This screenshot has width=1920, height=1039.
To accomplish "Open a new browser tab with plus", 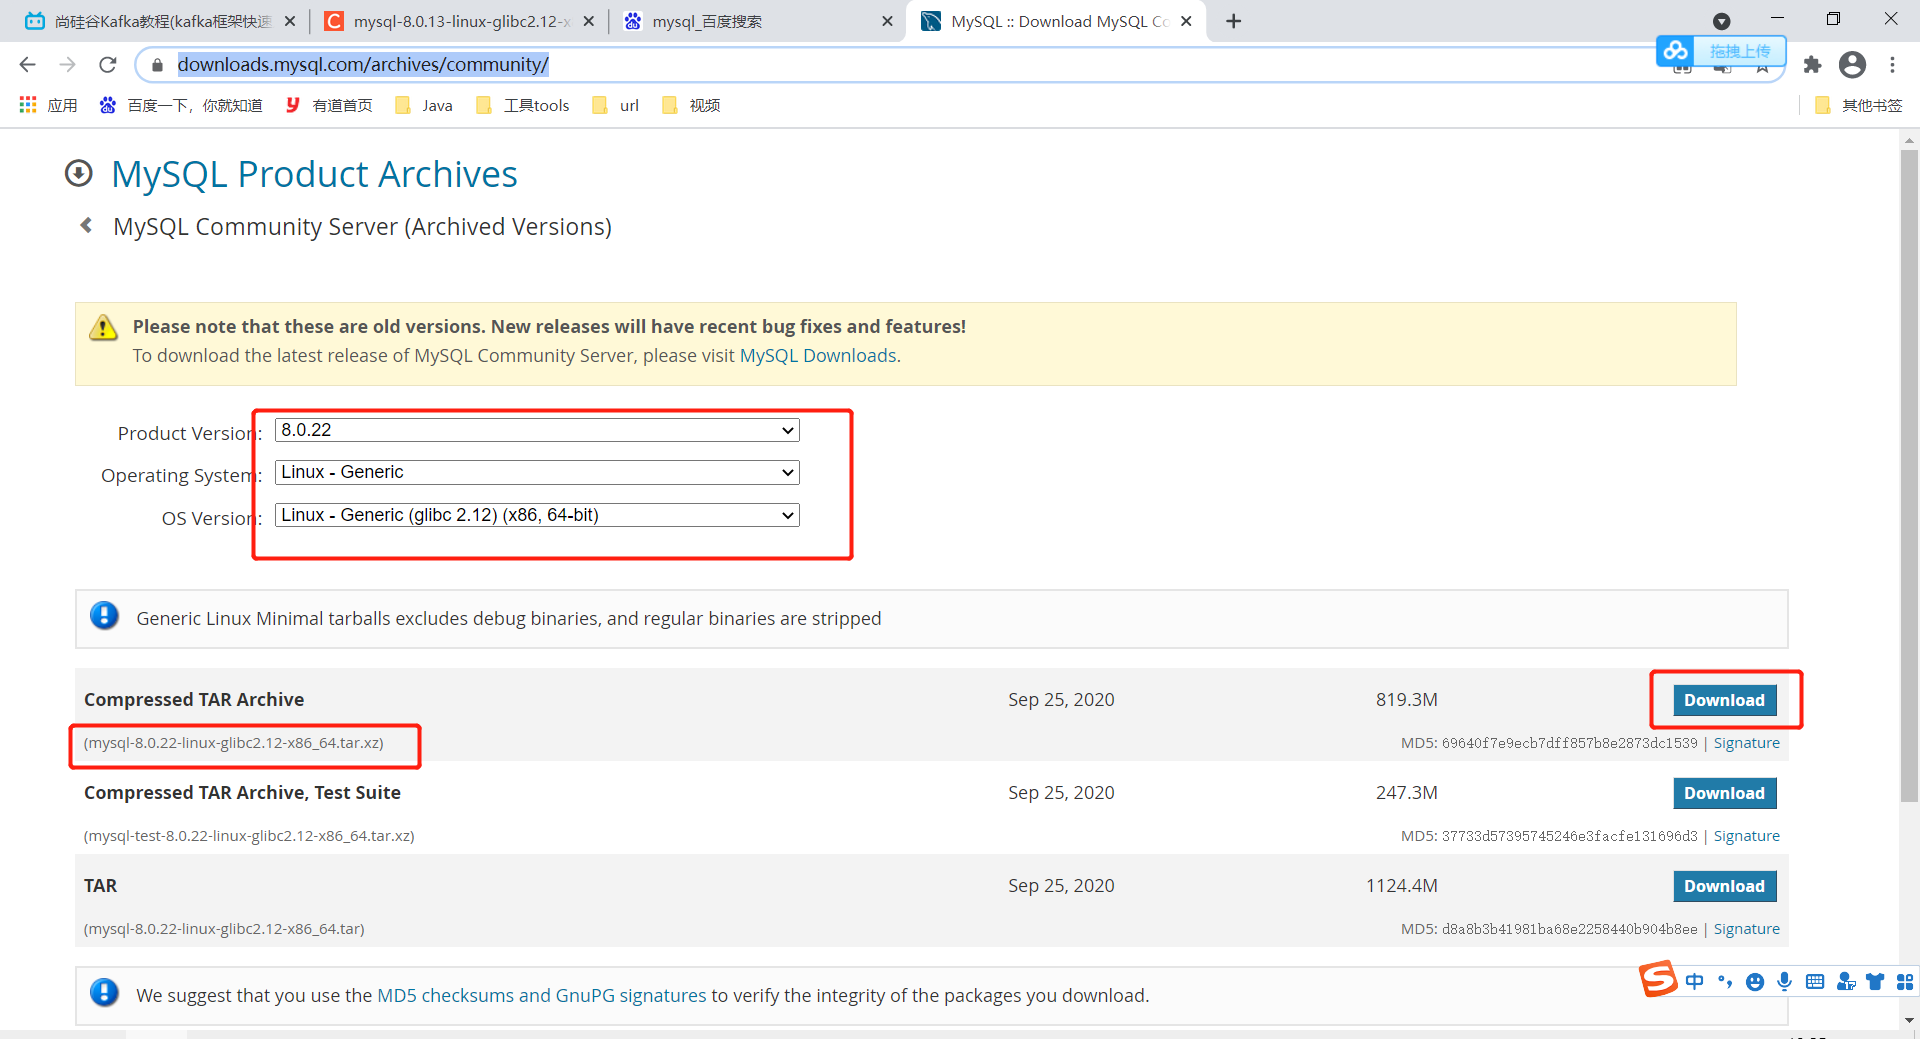I will coord(1234,21).
